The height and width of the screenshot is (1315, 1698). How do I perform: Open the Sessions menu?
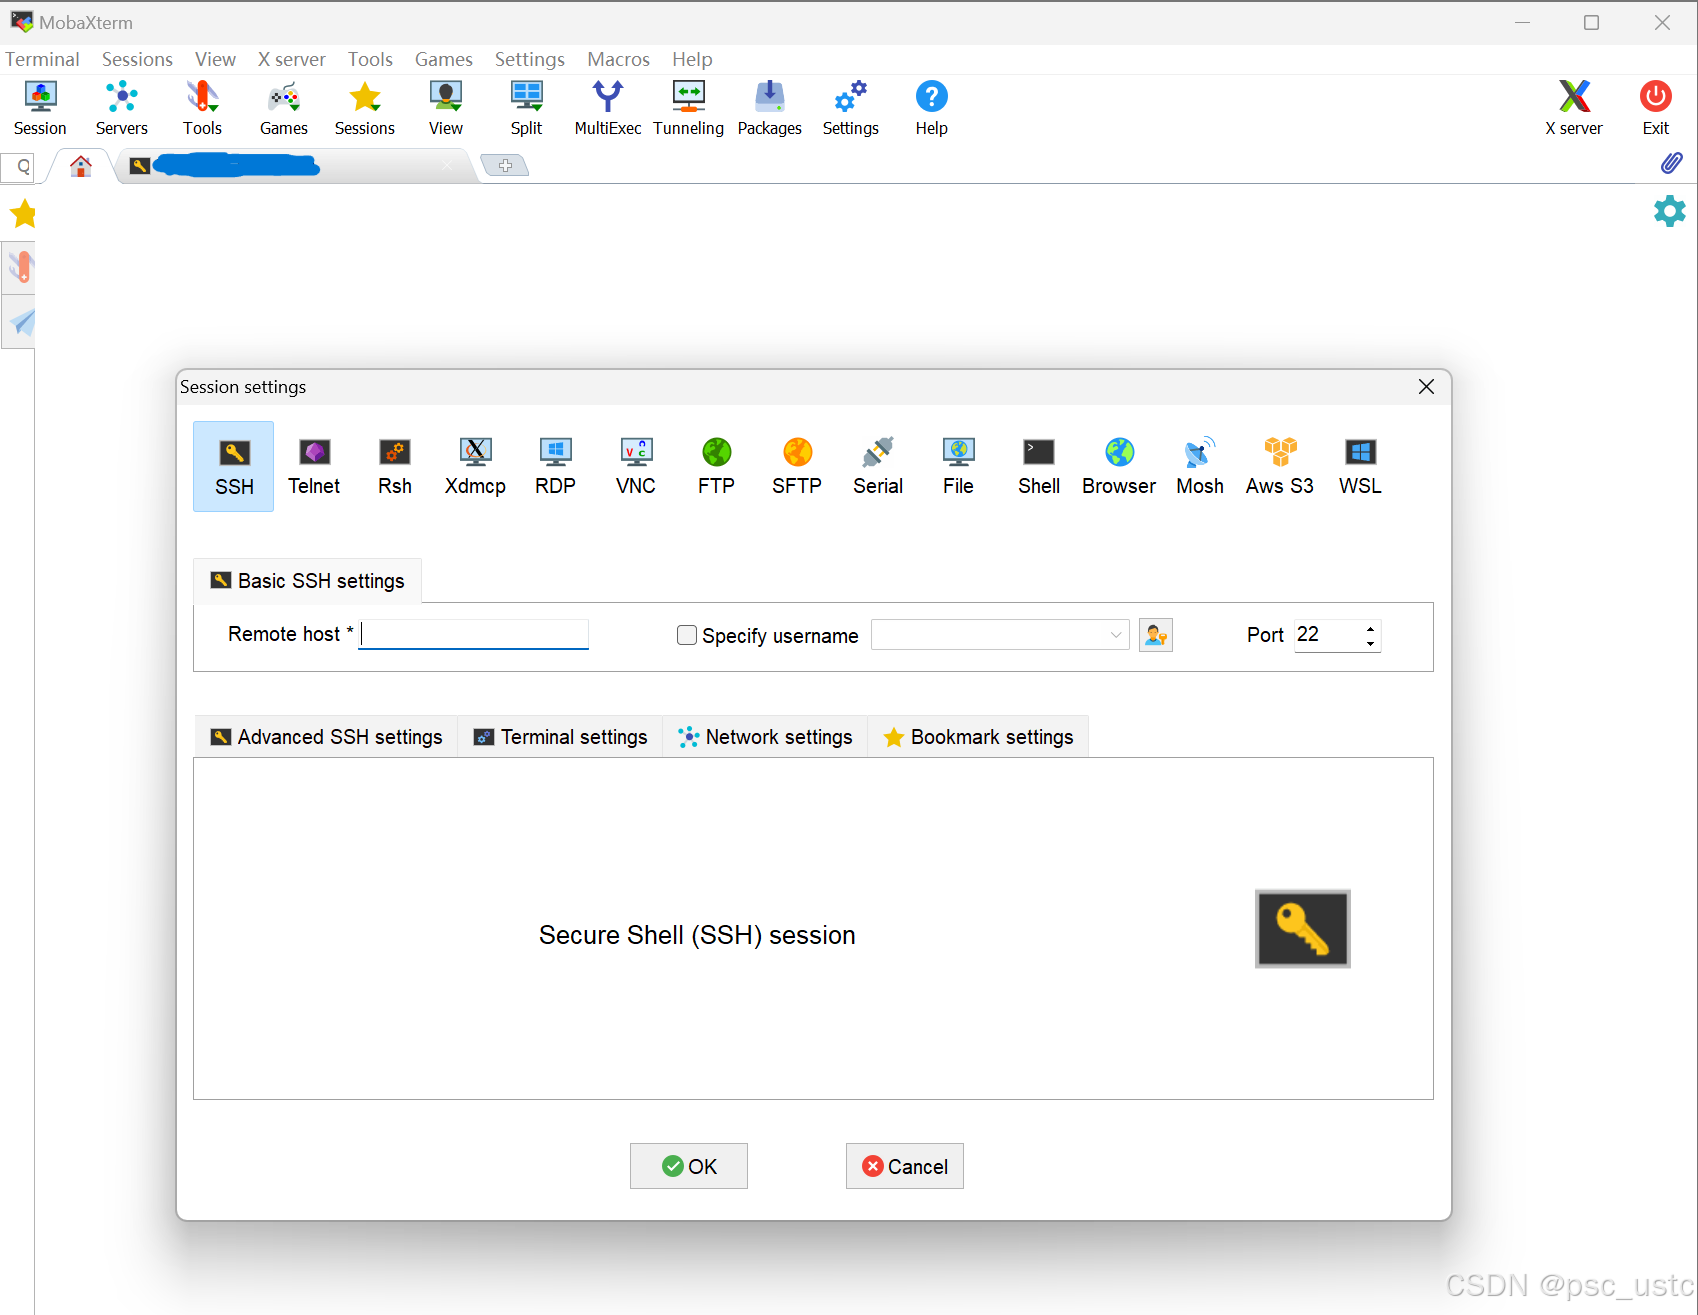(137, 59)
